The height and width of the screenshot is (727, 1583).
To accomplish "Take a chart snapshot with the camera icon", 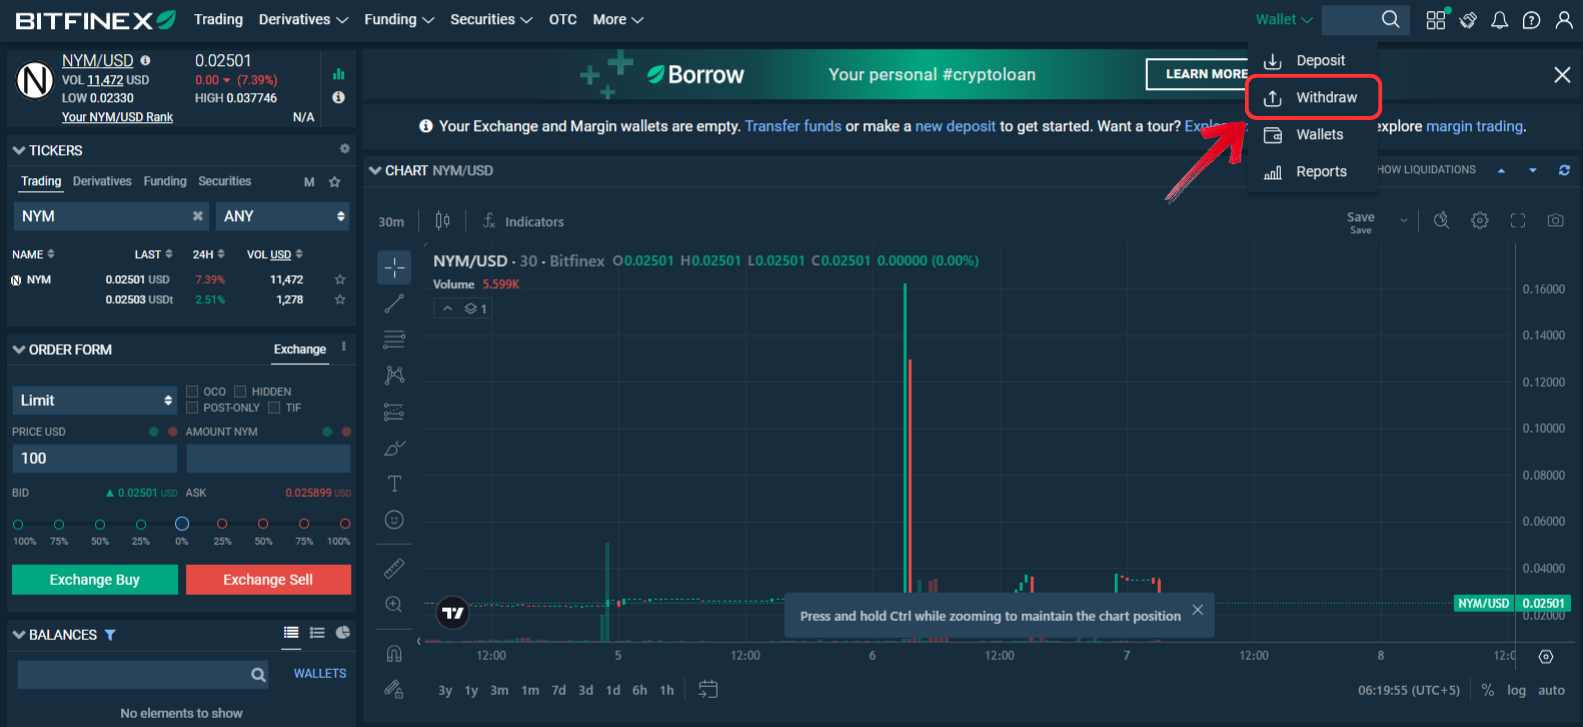I will pyautogui.click(x=1555, y=221).
